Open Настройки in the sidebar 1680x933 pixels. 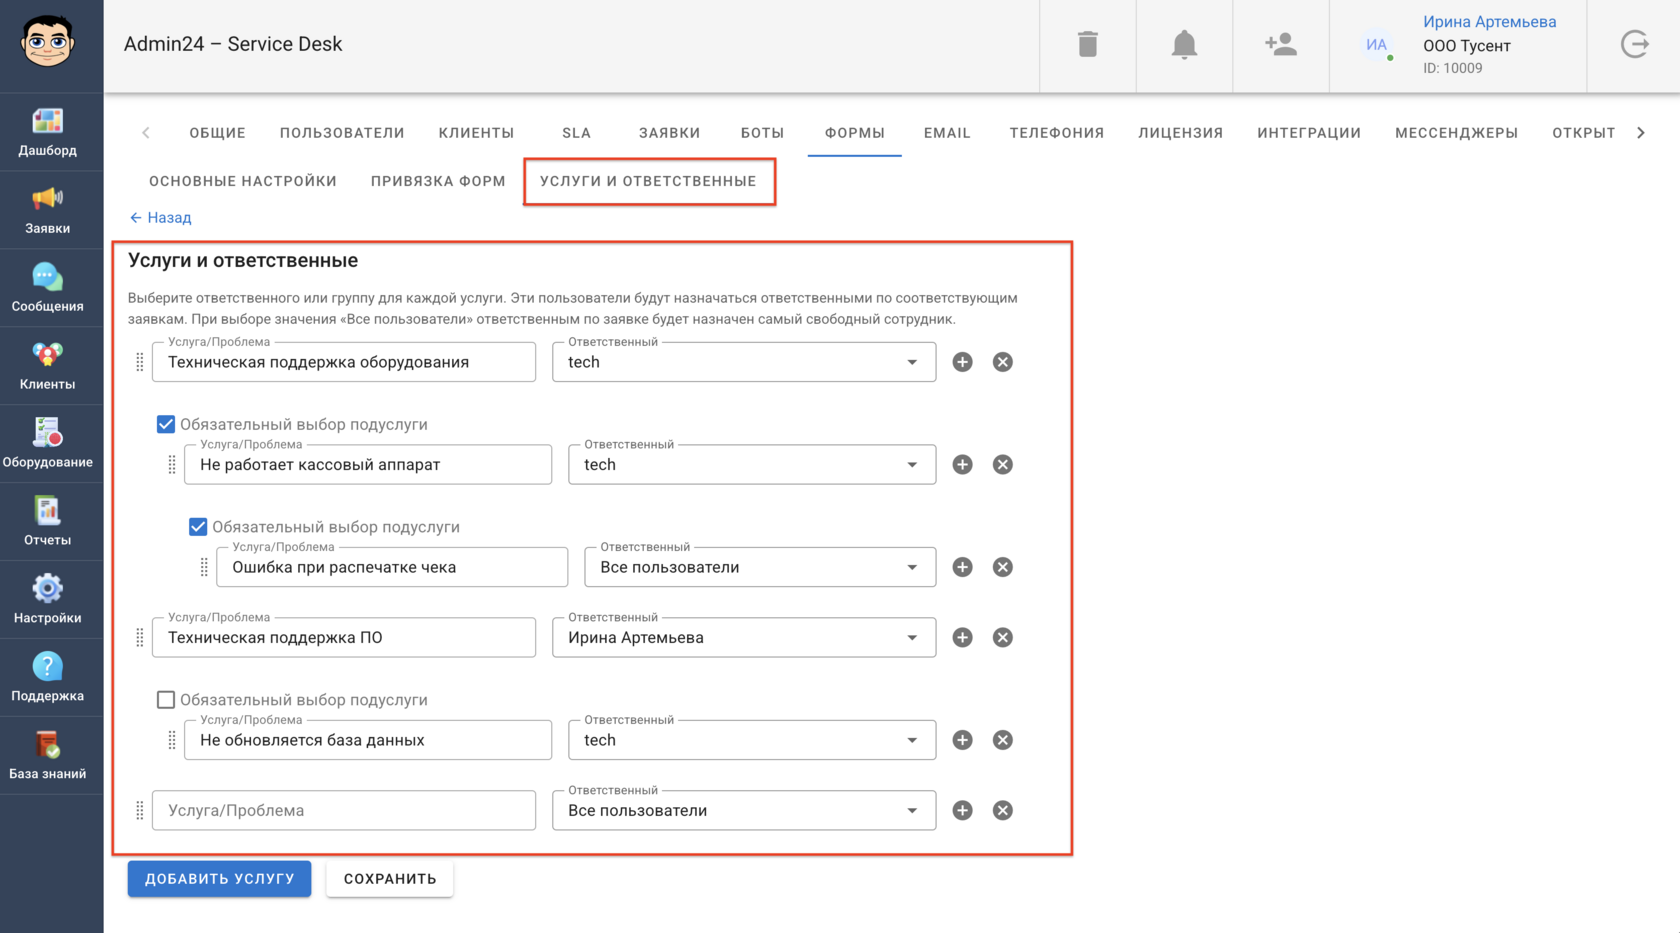point(47,600)
